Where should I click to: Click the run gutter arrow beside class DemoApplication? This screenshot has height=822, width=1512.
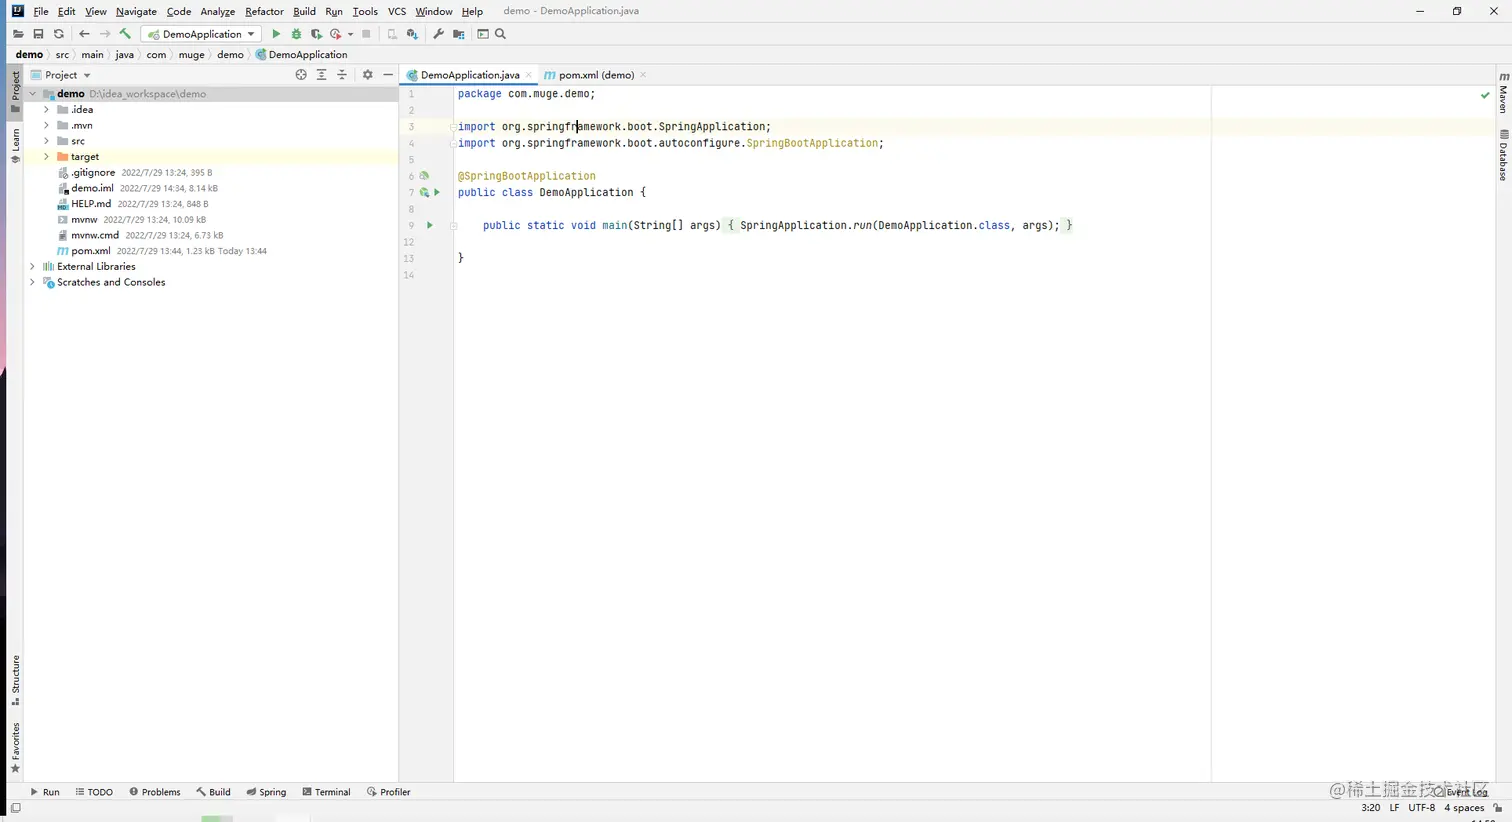click(437, 192)
